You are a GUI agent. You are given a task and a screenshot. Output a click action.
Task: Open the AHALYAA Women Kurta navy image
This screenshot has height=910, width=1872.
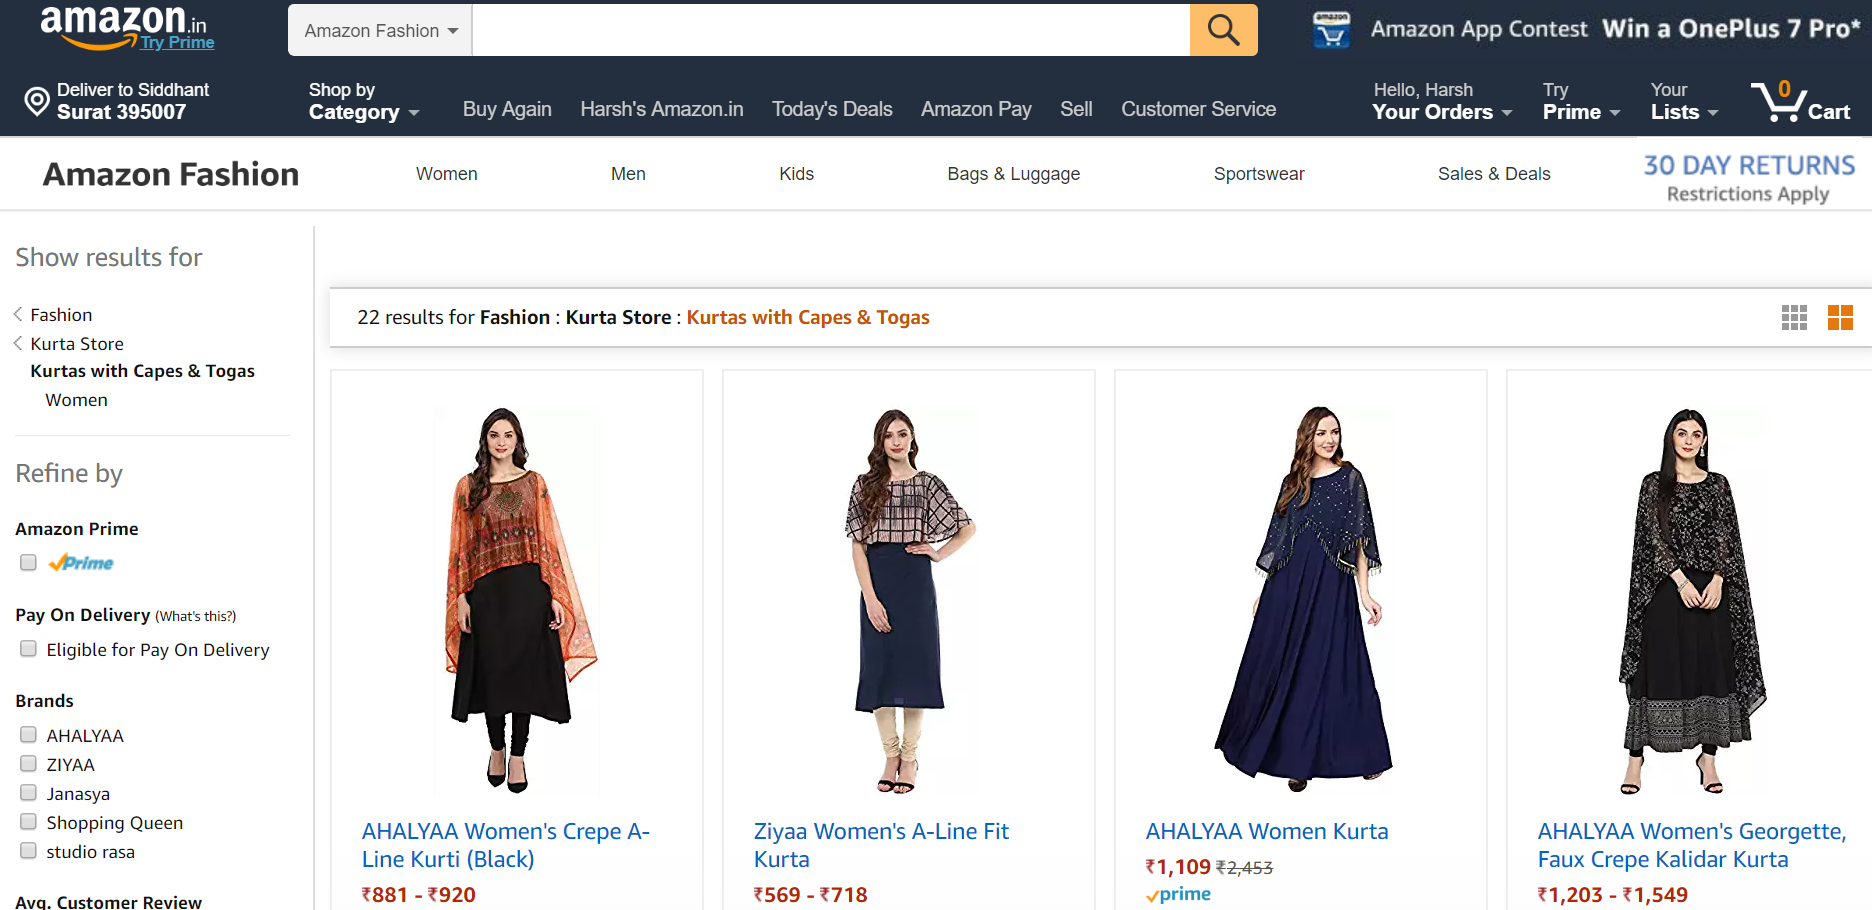tap(1301, 600)
